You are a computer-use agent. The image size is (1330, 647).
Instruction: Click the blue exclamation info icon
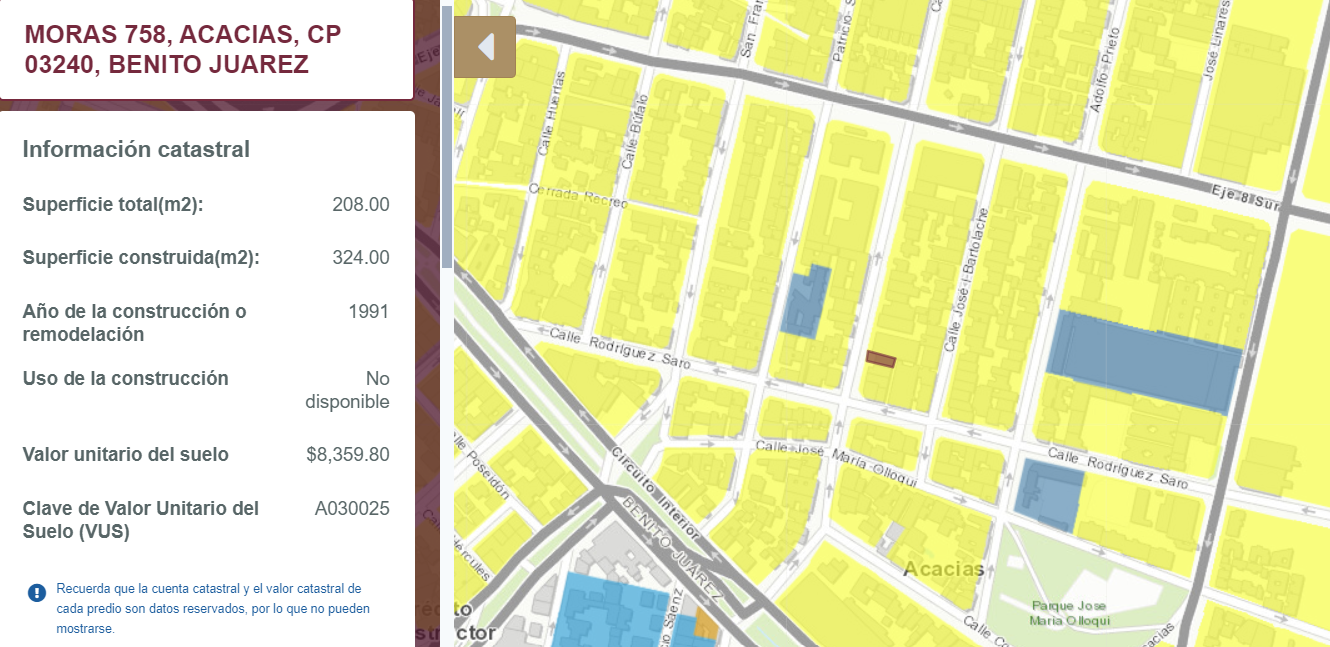click(37, 593)
